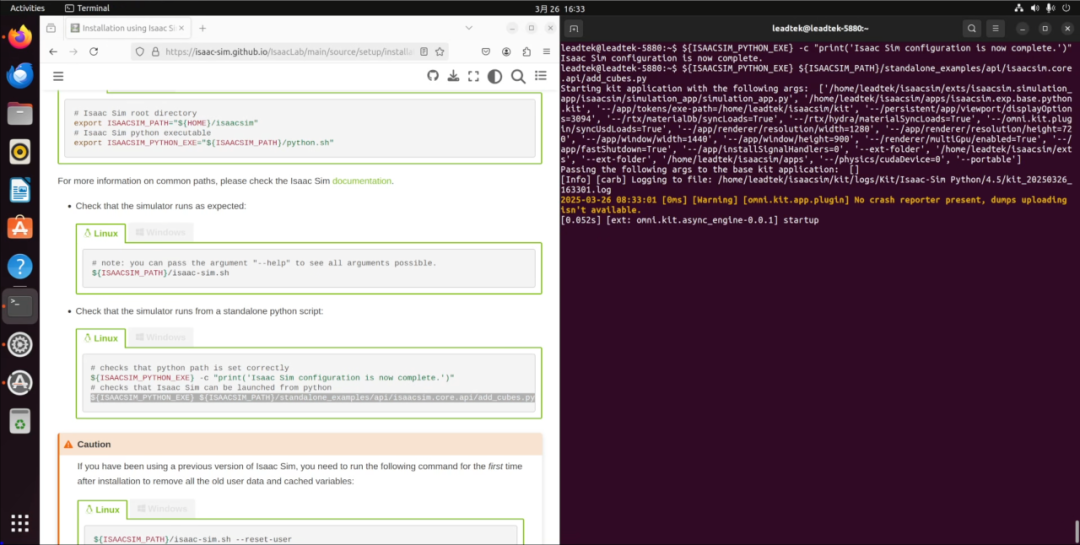
Task: Open the power system menu
Action: coord(1065,8)
